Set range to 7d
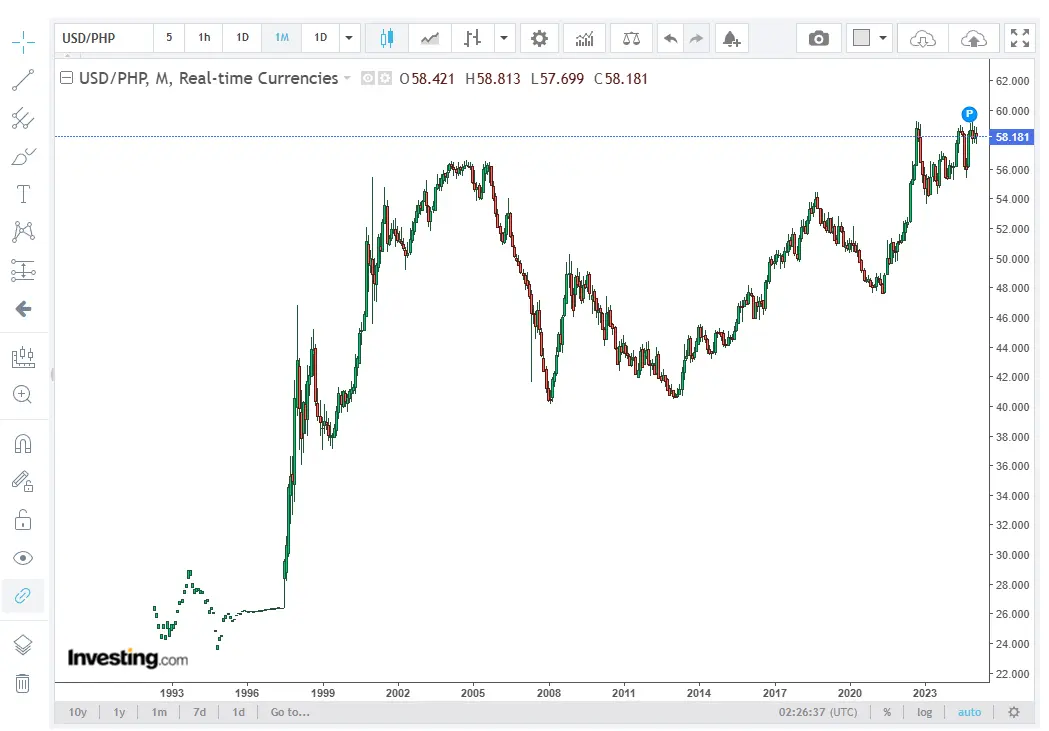 (x=199, y=712)
